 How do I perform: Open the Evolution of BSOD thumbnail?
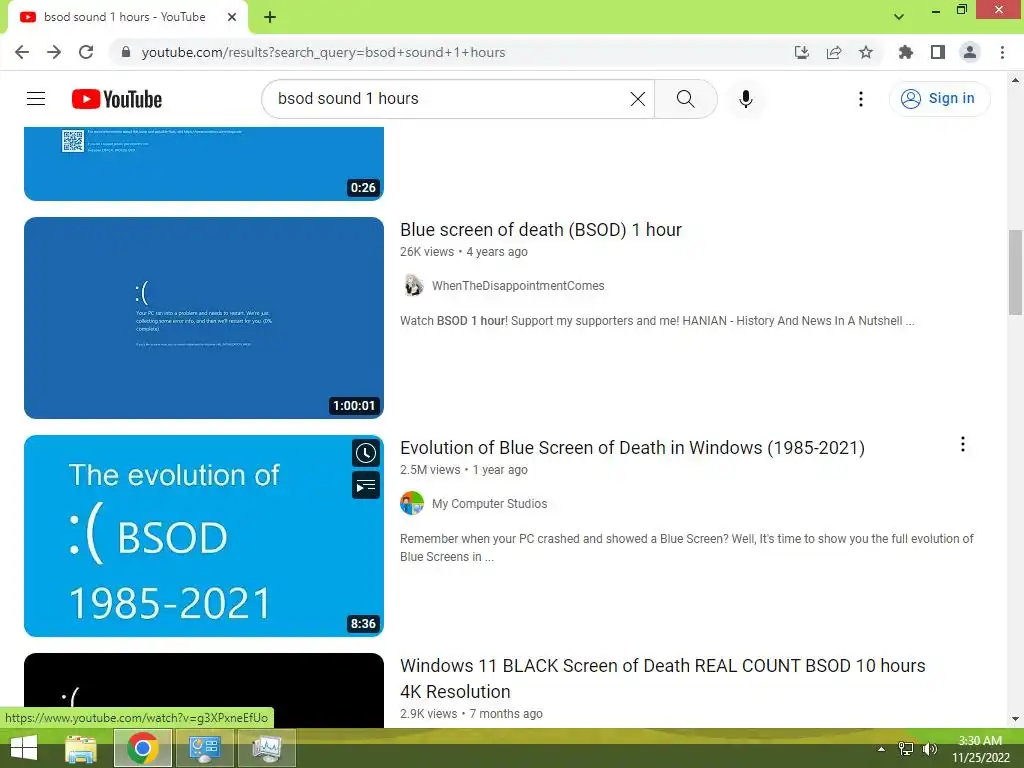tap(204, 536)
